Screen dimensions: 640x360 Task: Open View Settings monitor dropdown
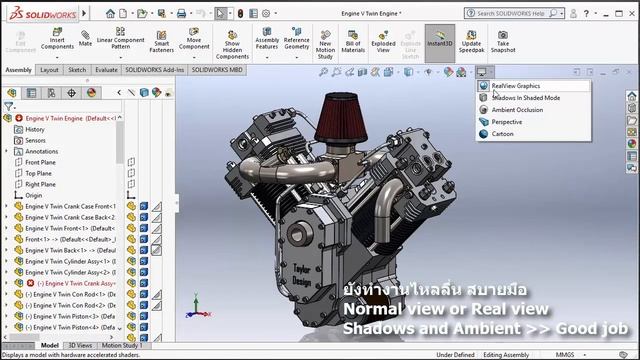(x=484, y=73)
